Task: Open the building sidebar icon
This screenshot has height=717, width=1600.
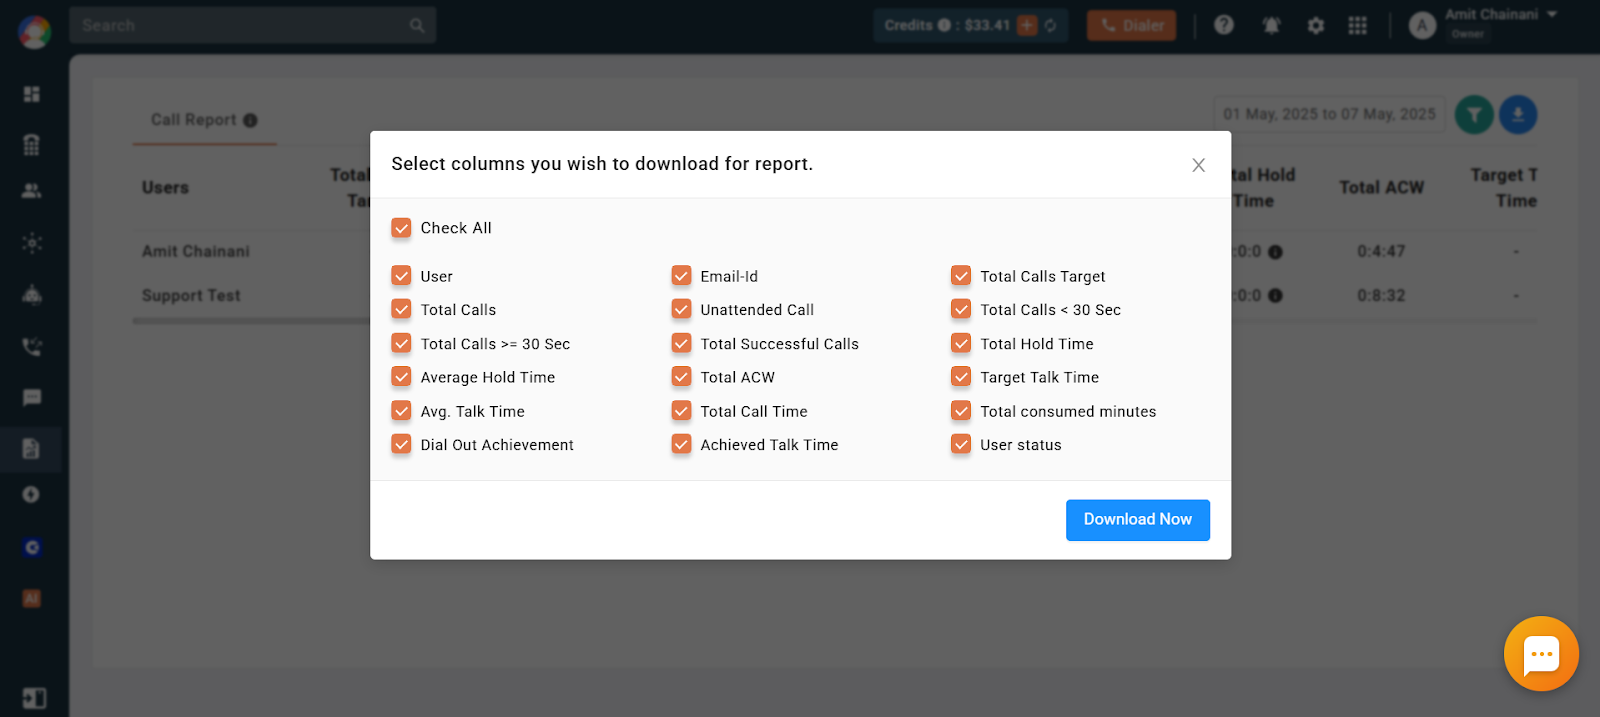Action: 32,145
